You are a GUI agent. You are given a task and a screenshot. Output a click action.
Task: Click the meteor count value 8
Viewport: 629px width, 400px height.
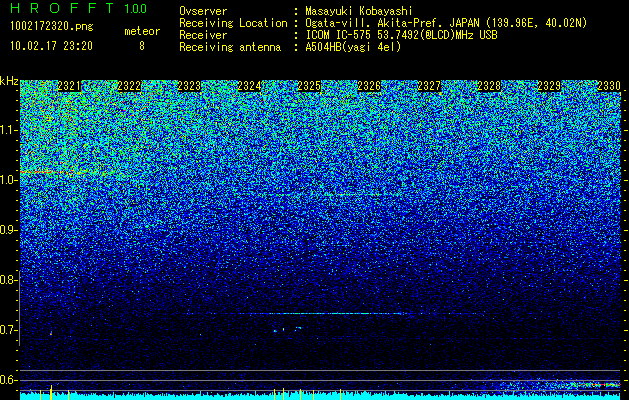tap(142, 46)
